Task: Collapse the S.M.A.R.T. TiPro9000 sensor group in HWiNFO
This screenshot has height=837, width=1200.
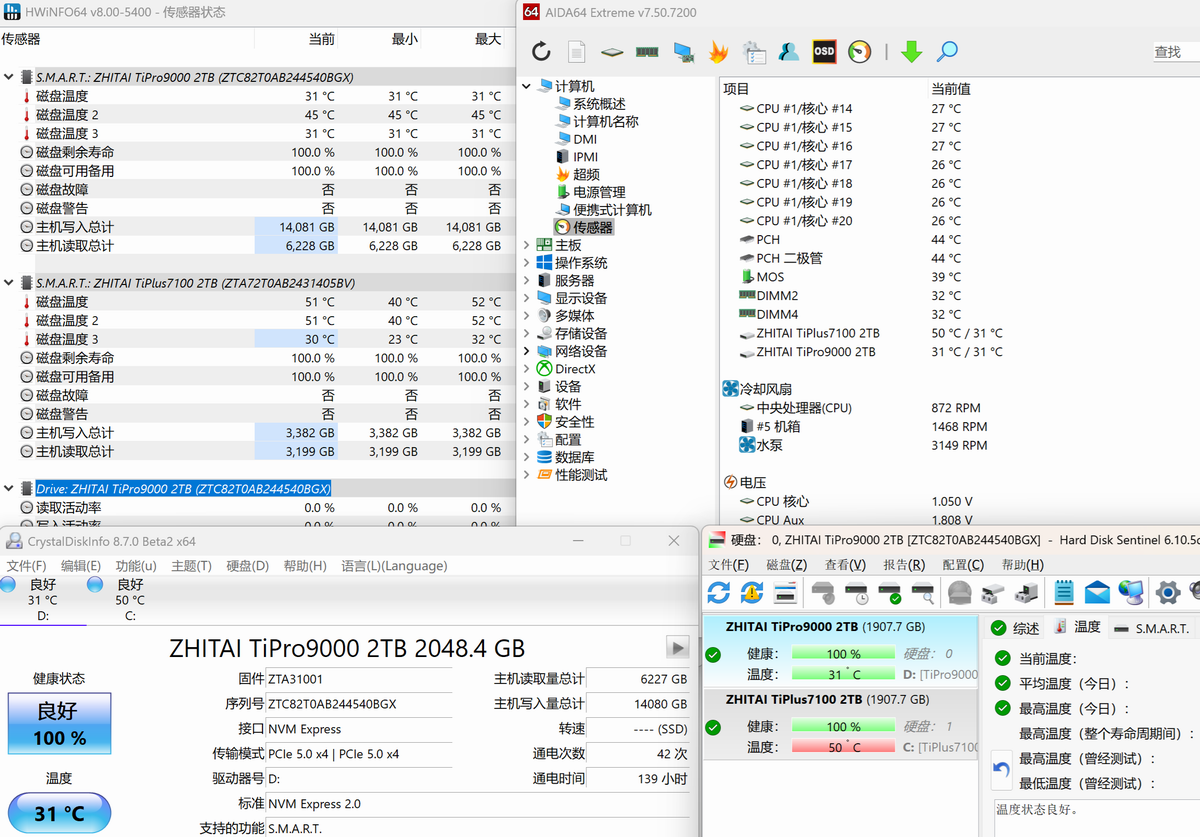Action: coord(9,77)
